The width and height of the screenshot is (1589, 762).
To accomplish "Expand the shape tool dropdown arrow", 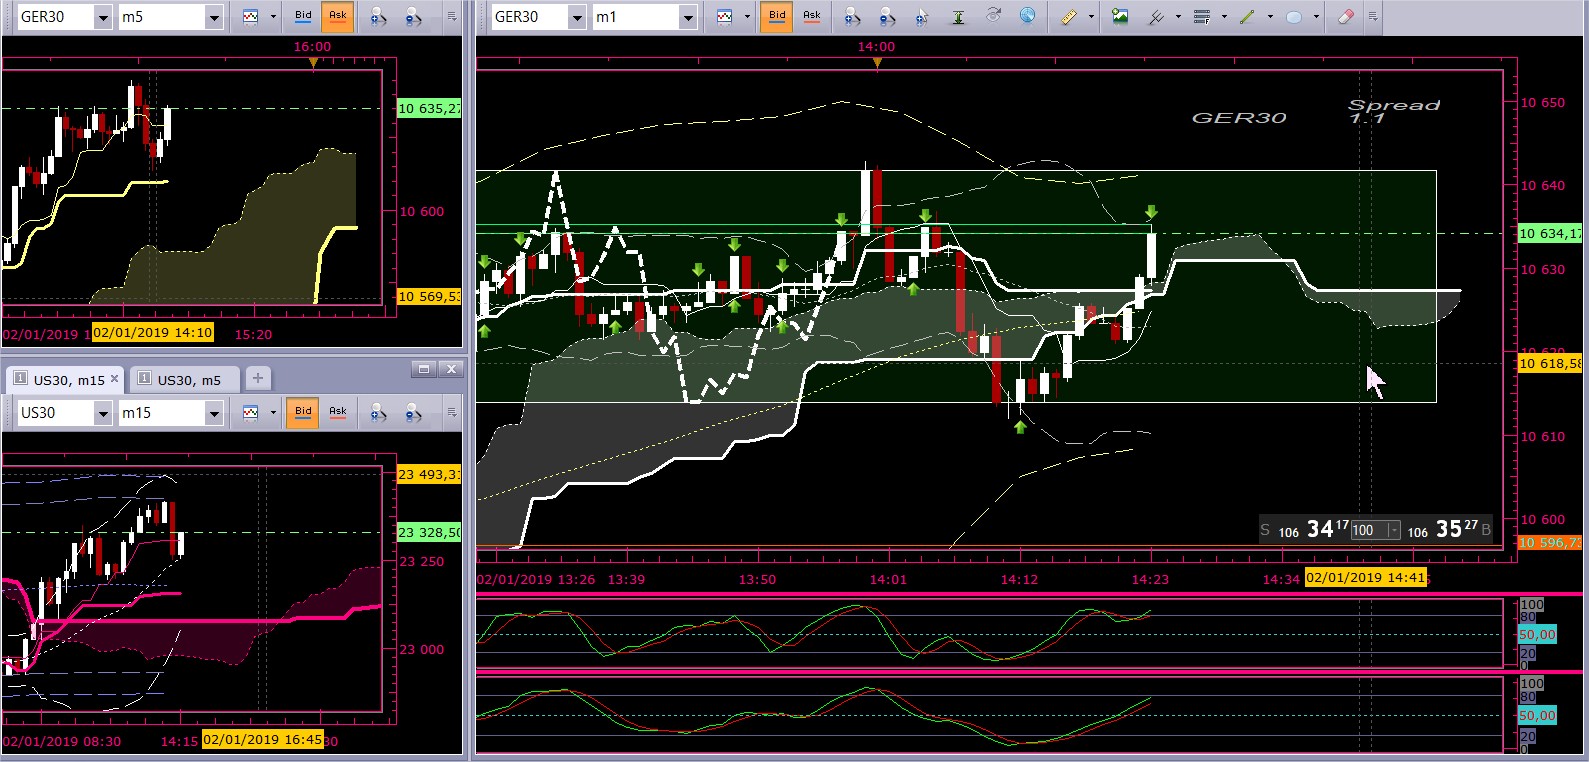I will pos(1316,17).
